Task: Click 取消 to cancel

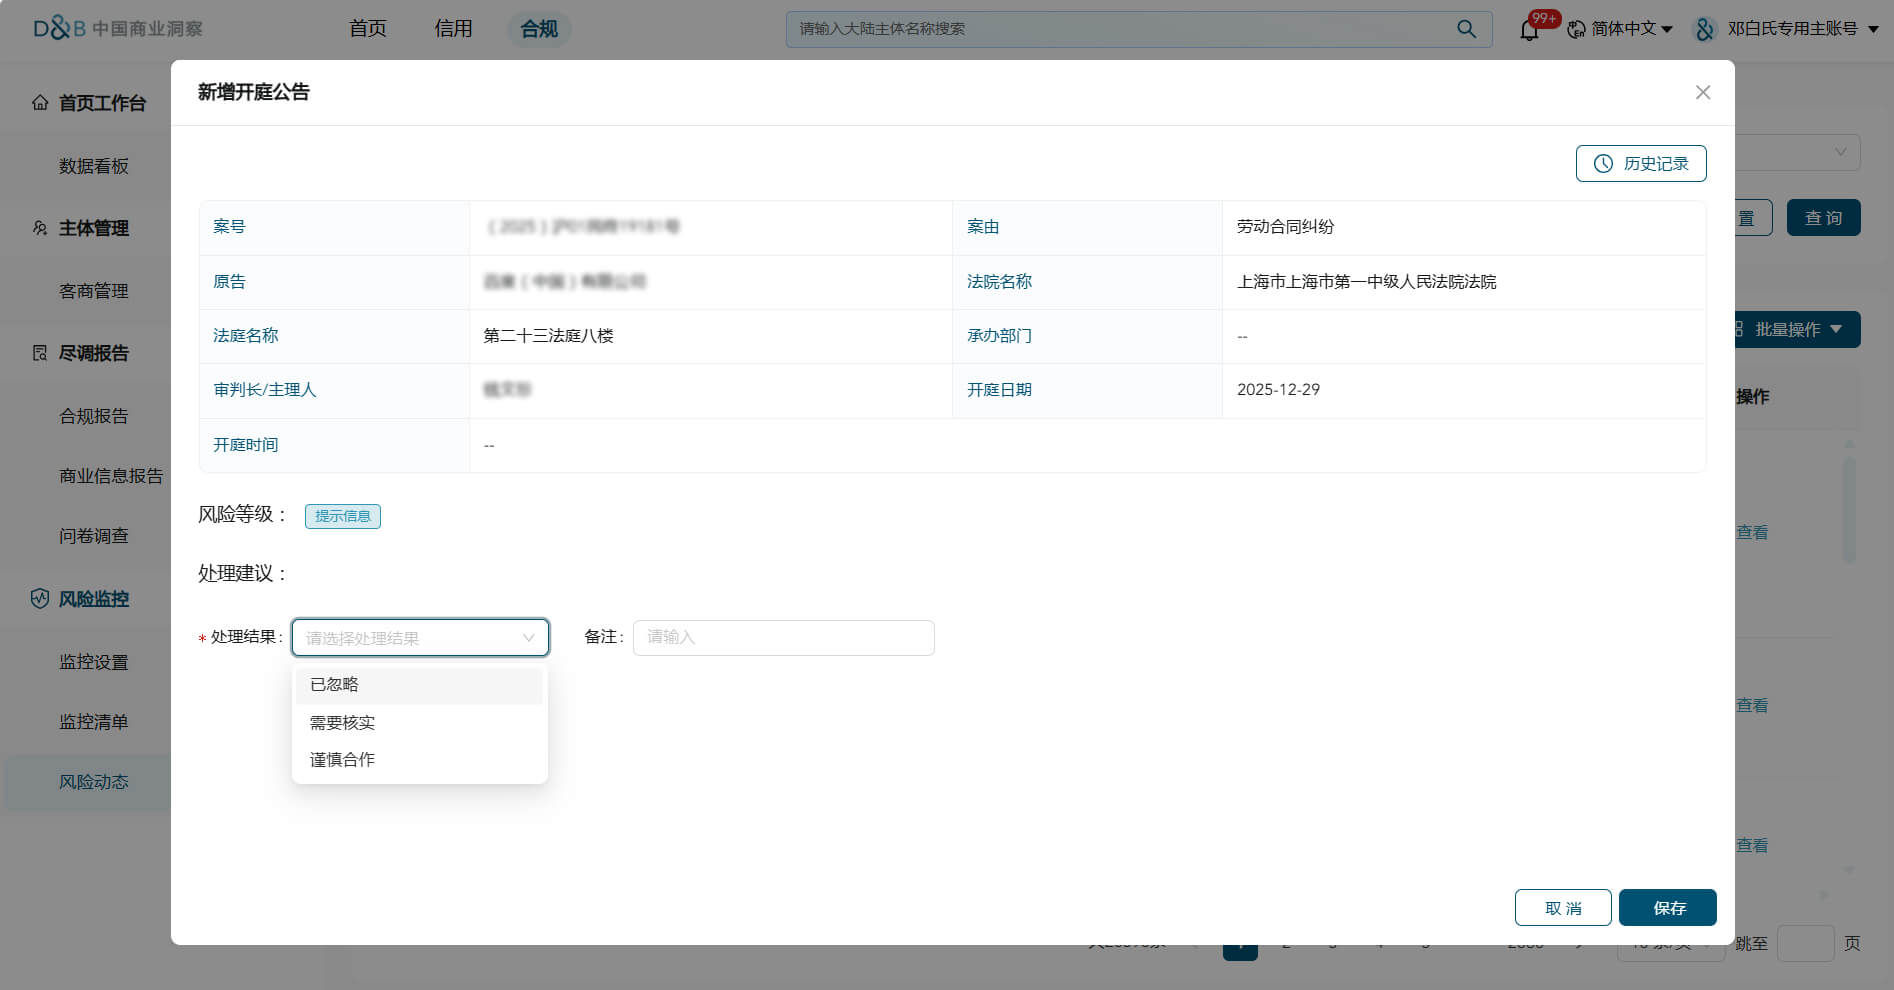Action: point(1562,908)
